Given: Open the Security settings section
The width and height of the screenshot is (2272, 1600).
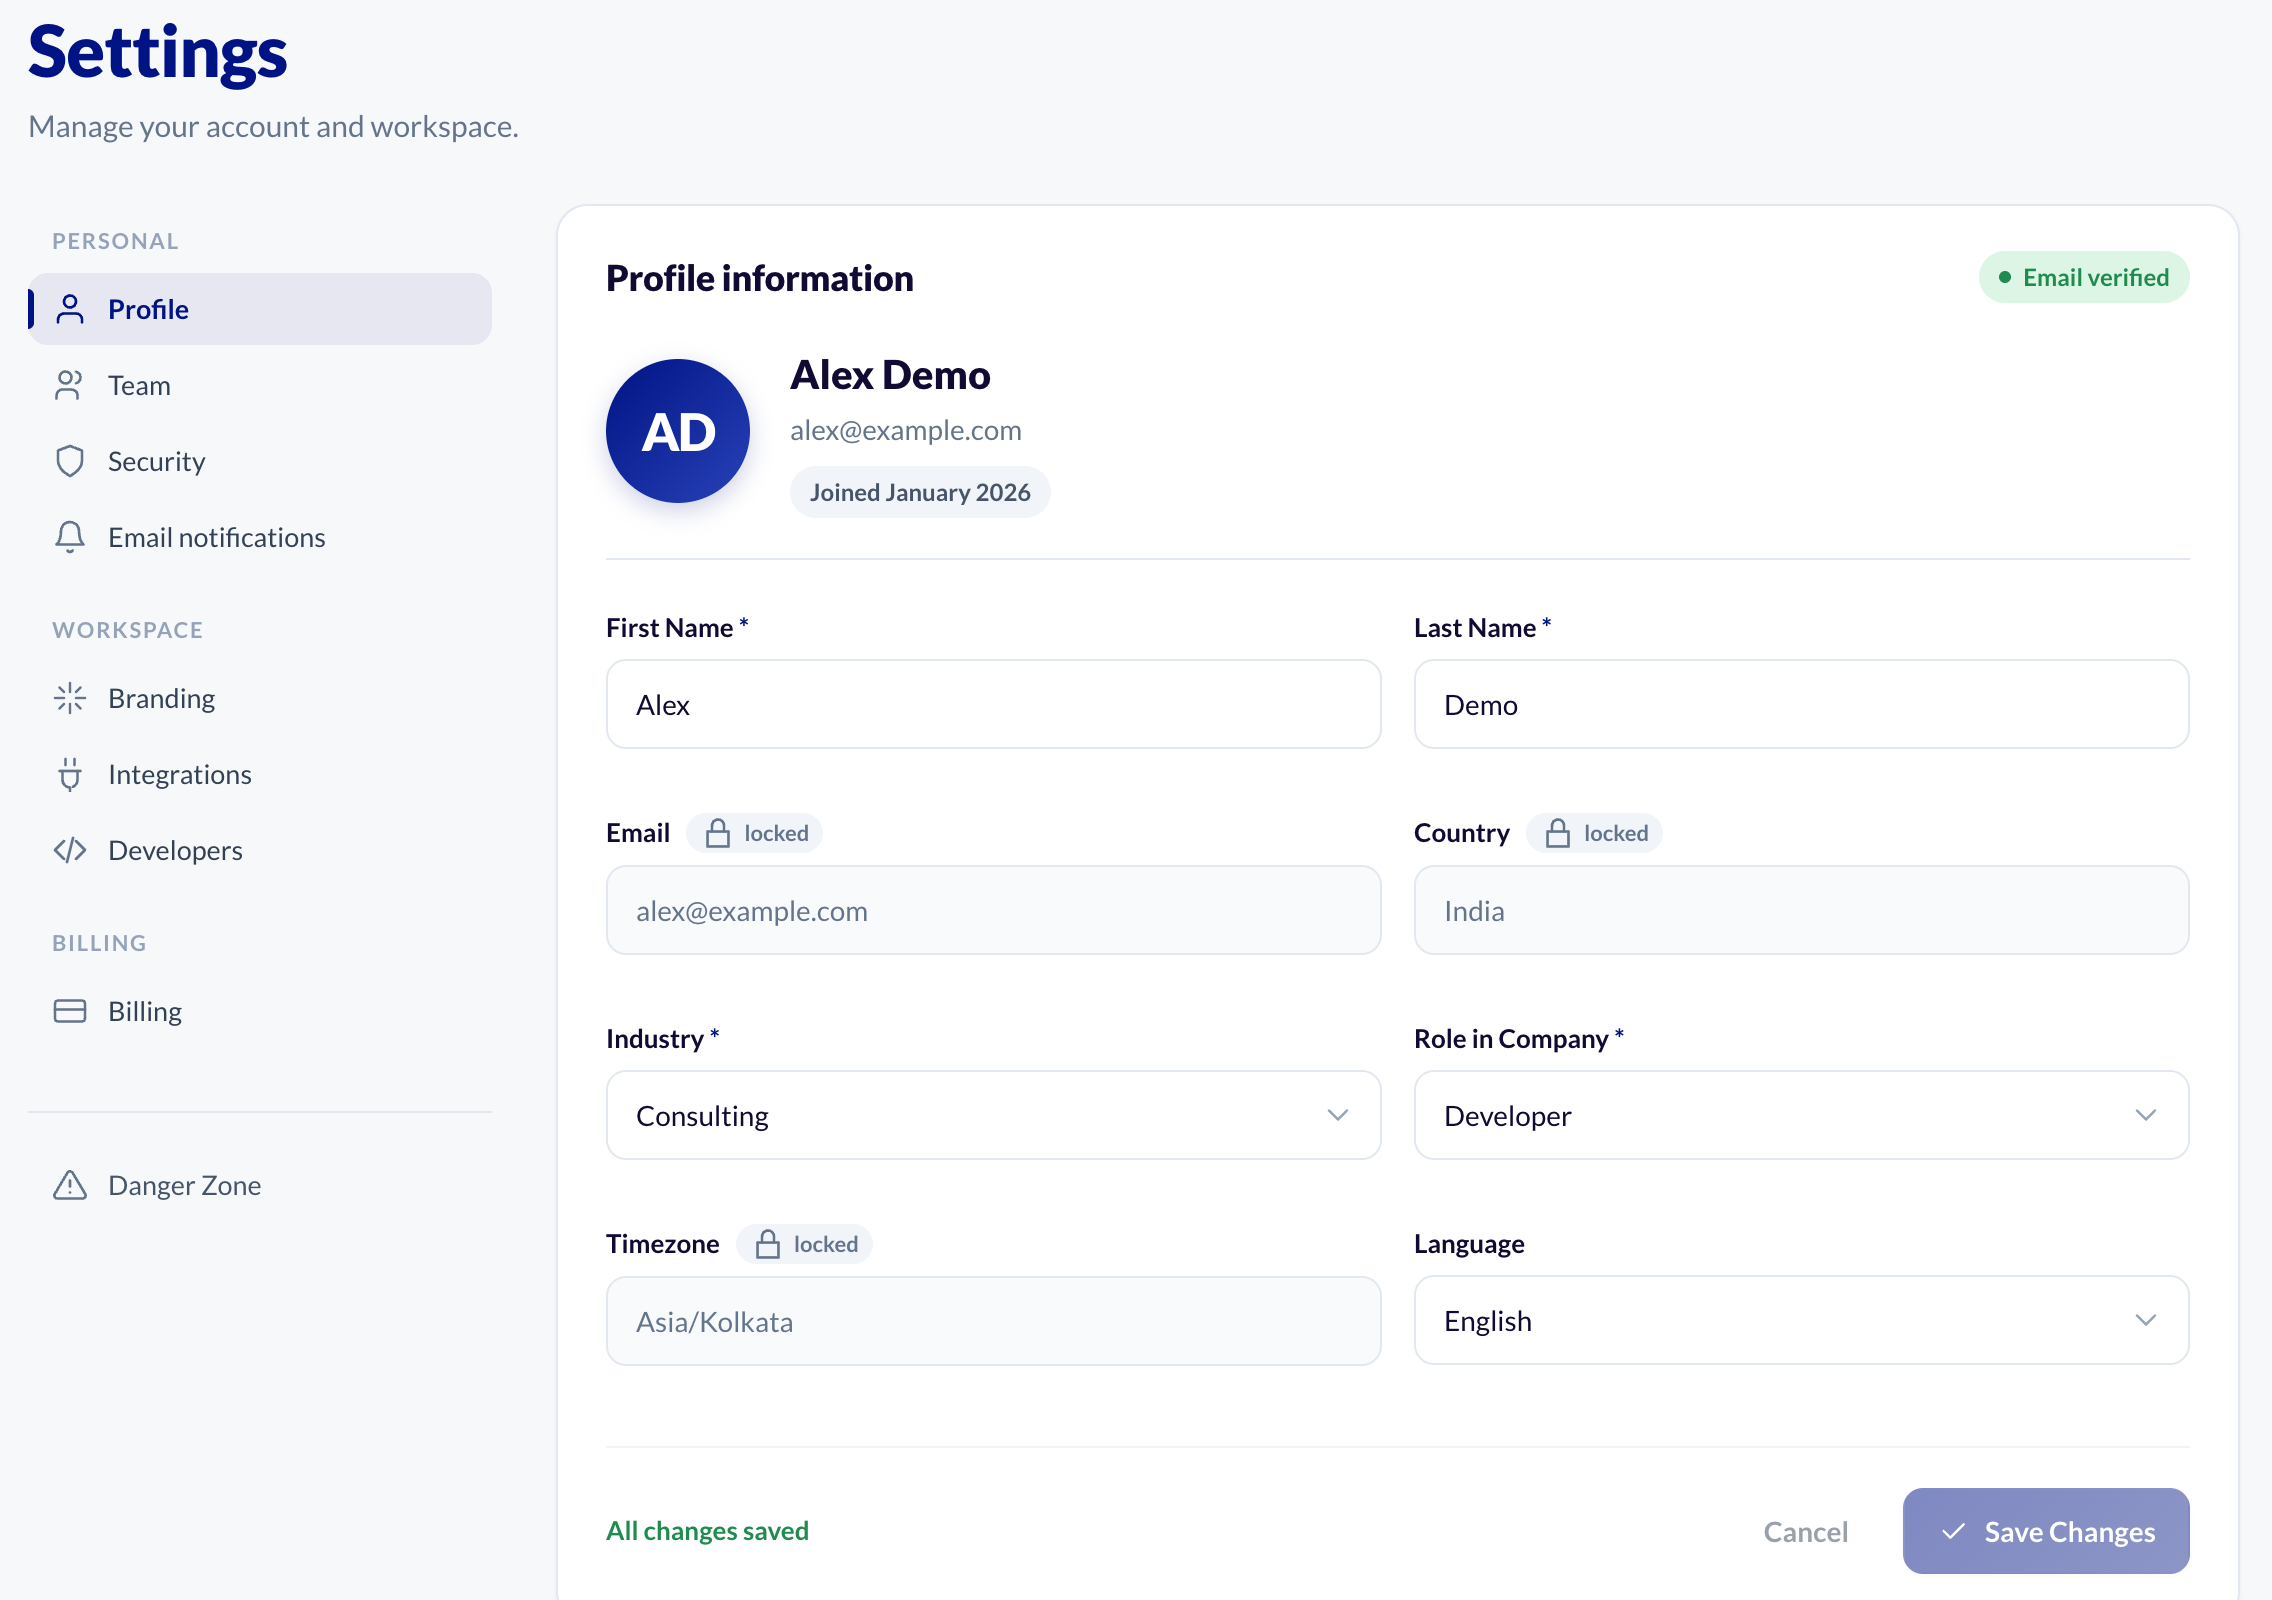Looking at the screenshot, I should (x=260, y=461).
